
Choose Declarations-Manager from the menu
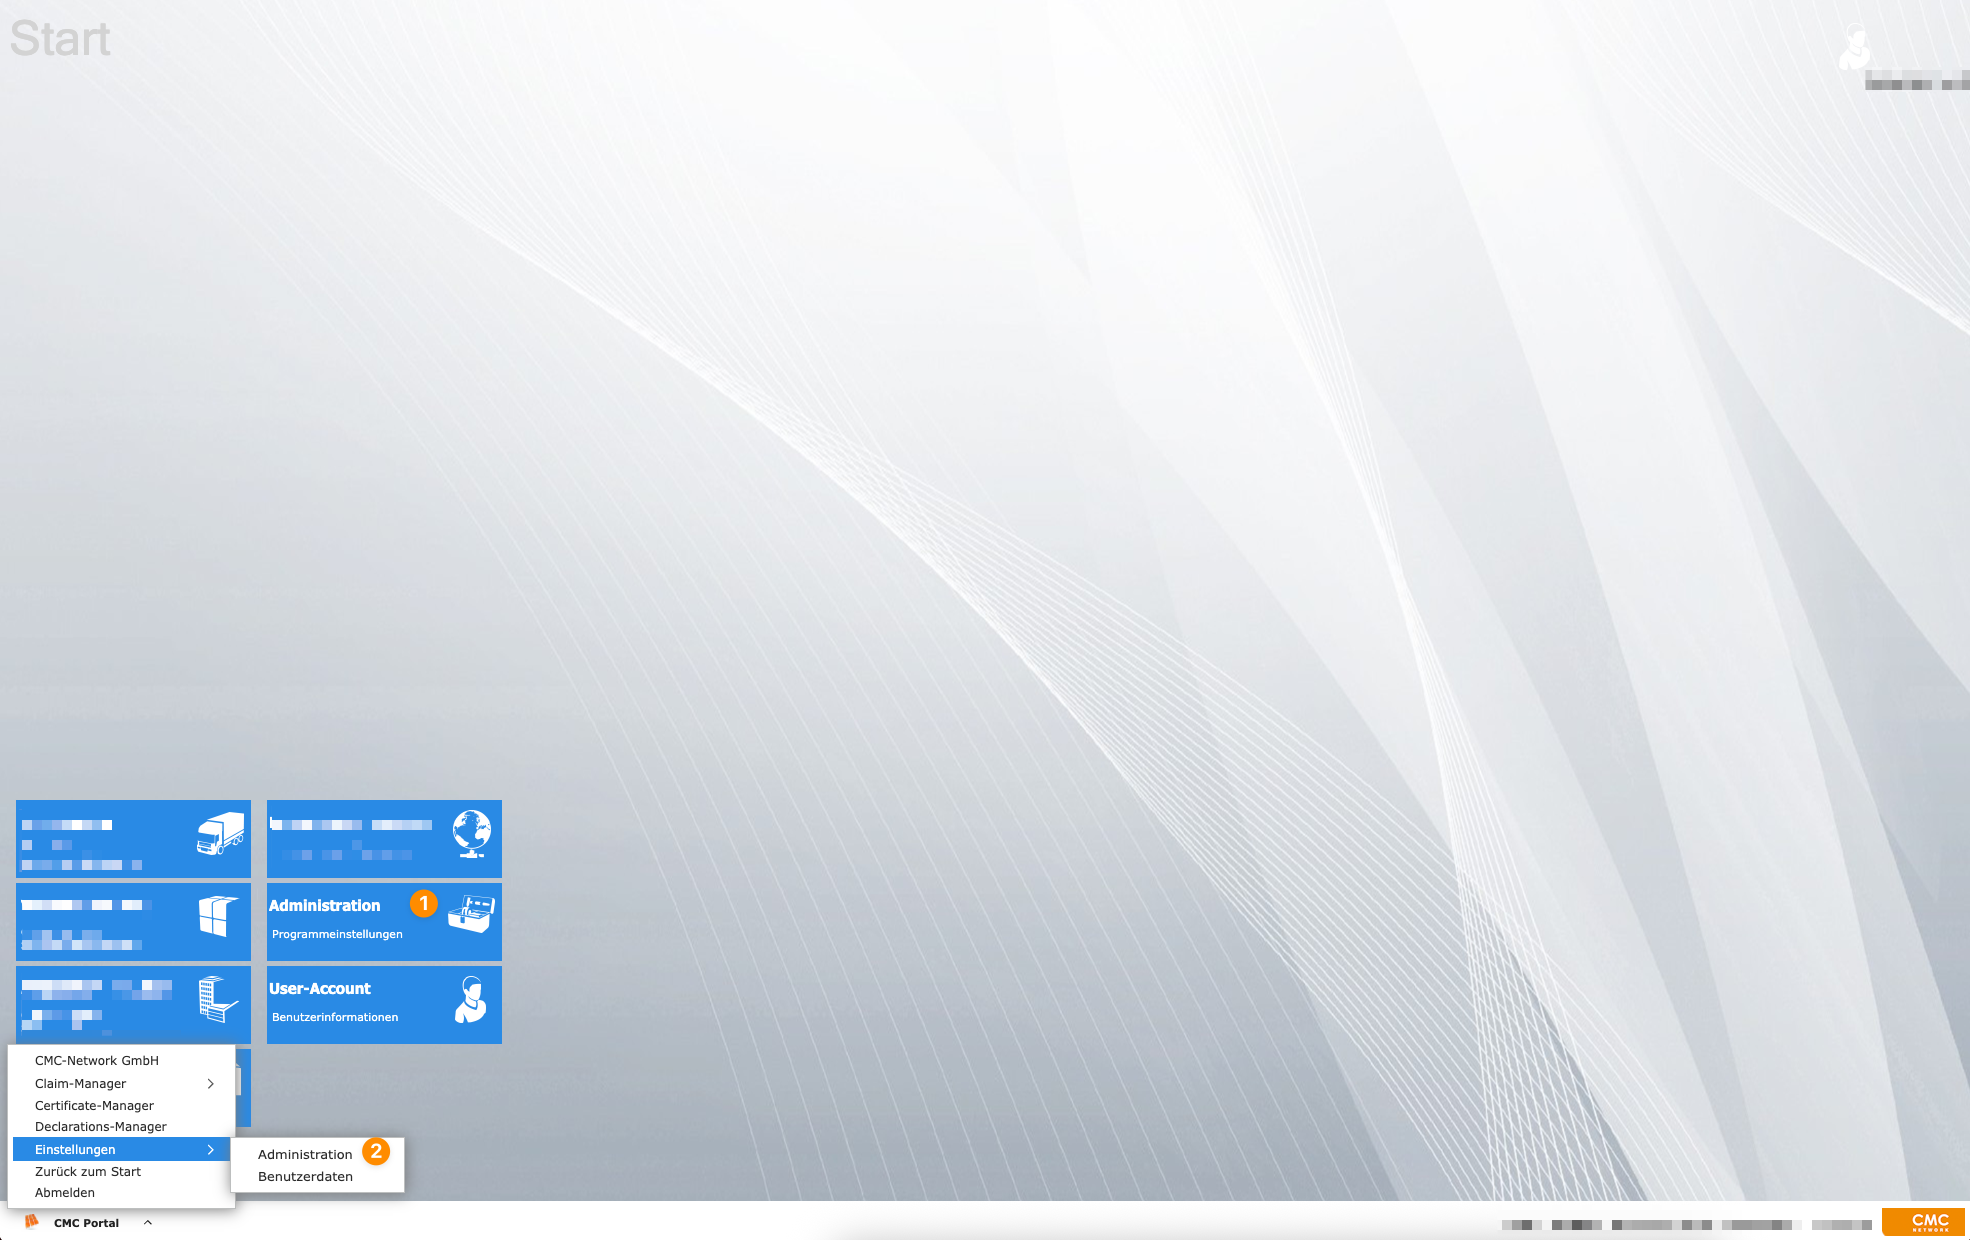[x=100, y=1126]
